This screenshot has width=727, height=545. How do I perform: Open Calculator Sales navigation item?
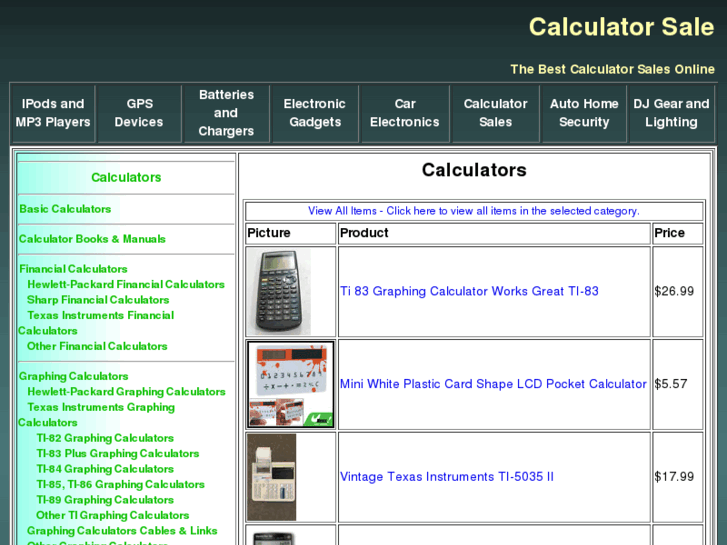495,113
